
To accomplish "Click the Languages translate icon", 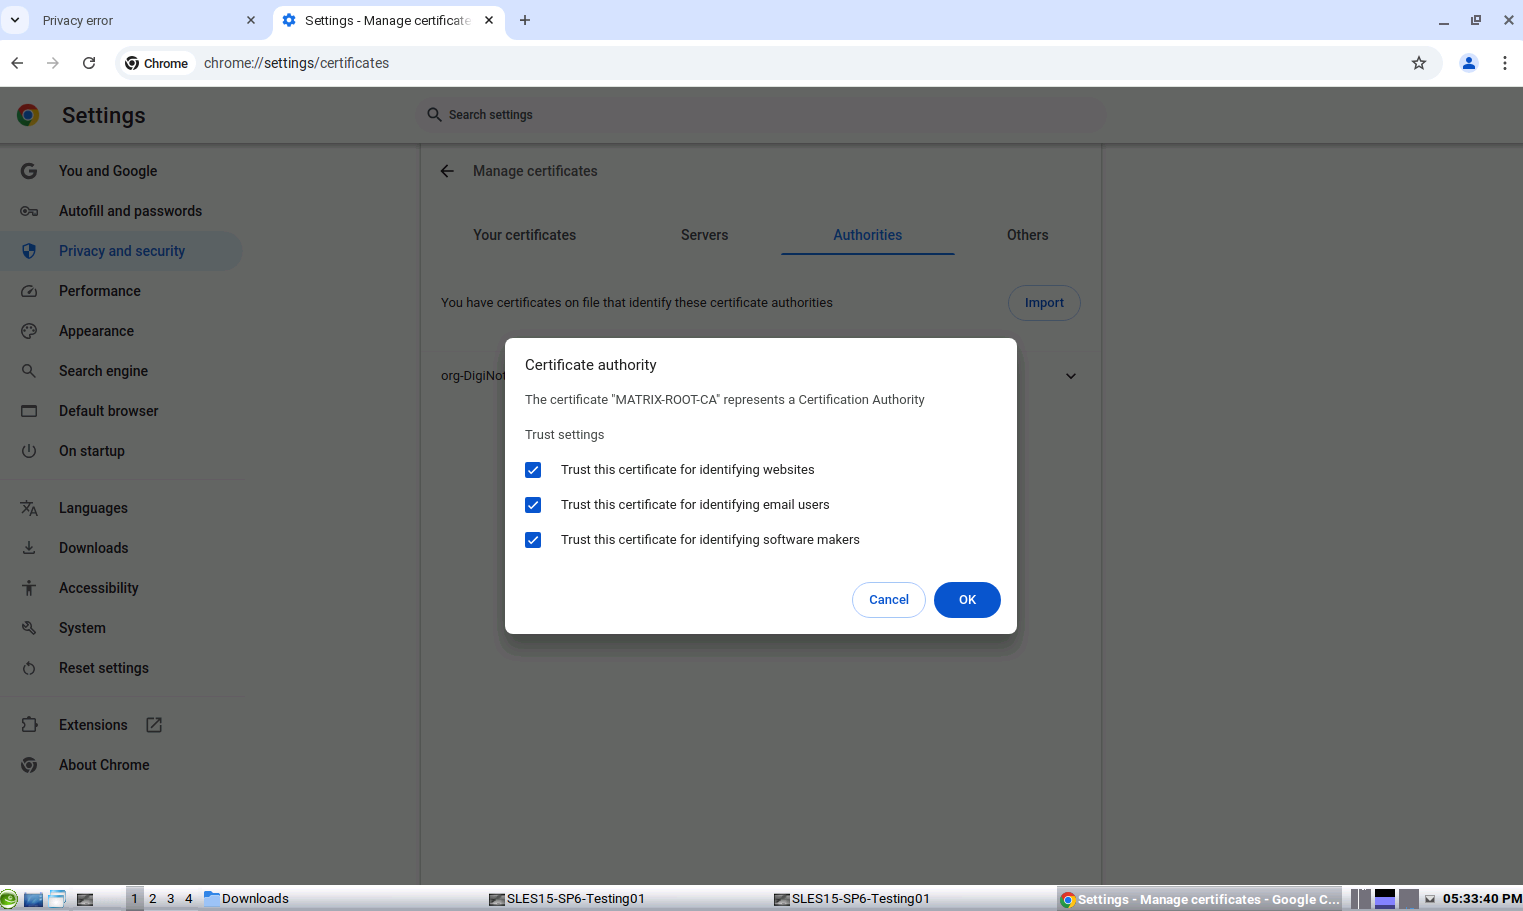I will pyautogui.click(x=29, y=508).
